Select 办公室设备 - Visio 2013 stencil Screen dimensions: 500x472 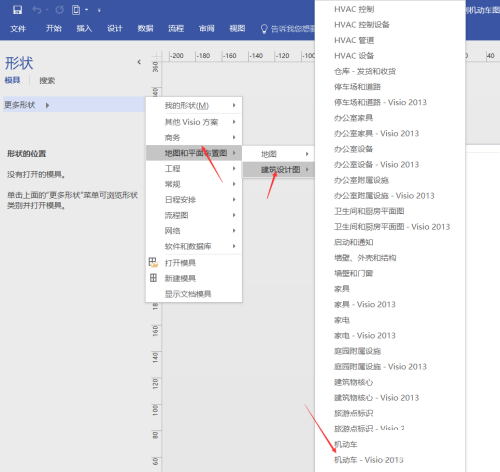(x=377, y=164)
